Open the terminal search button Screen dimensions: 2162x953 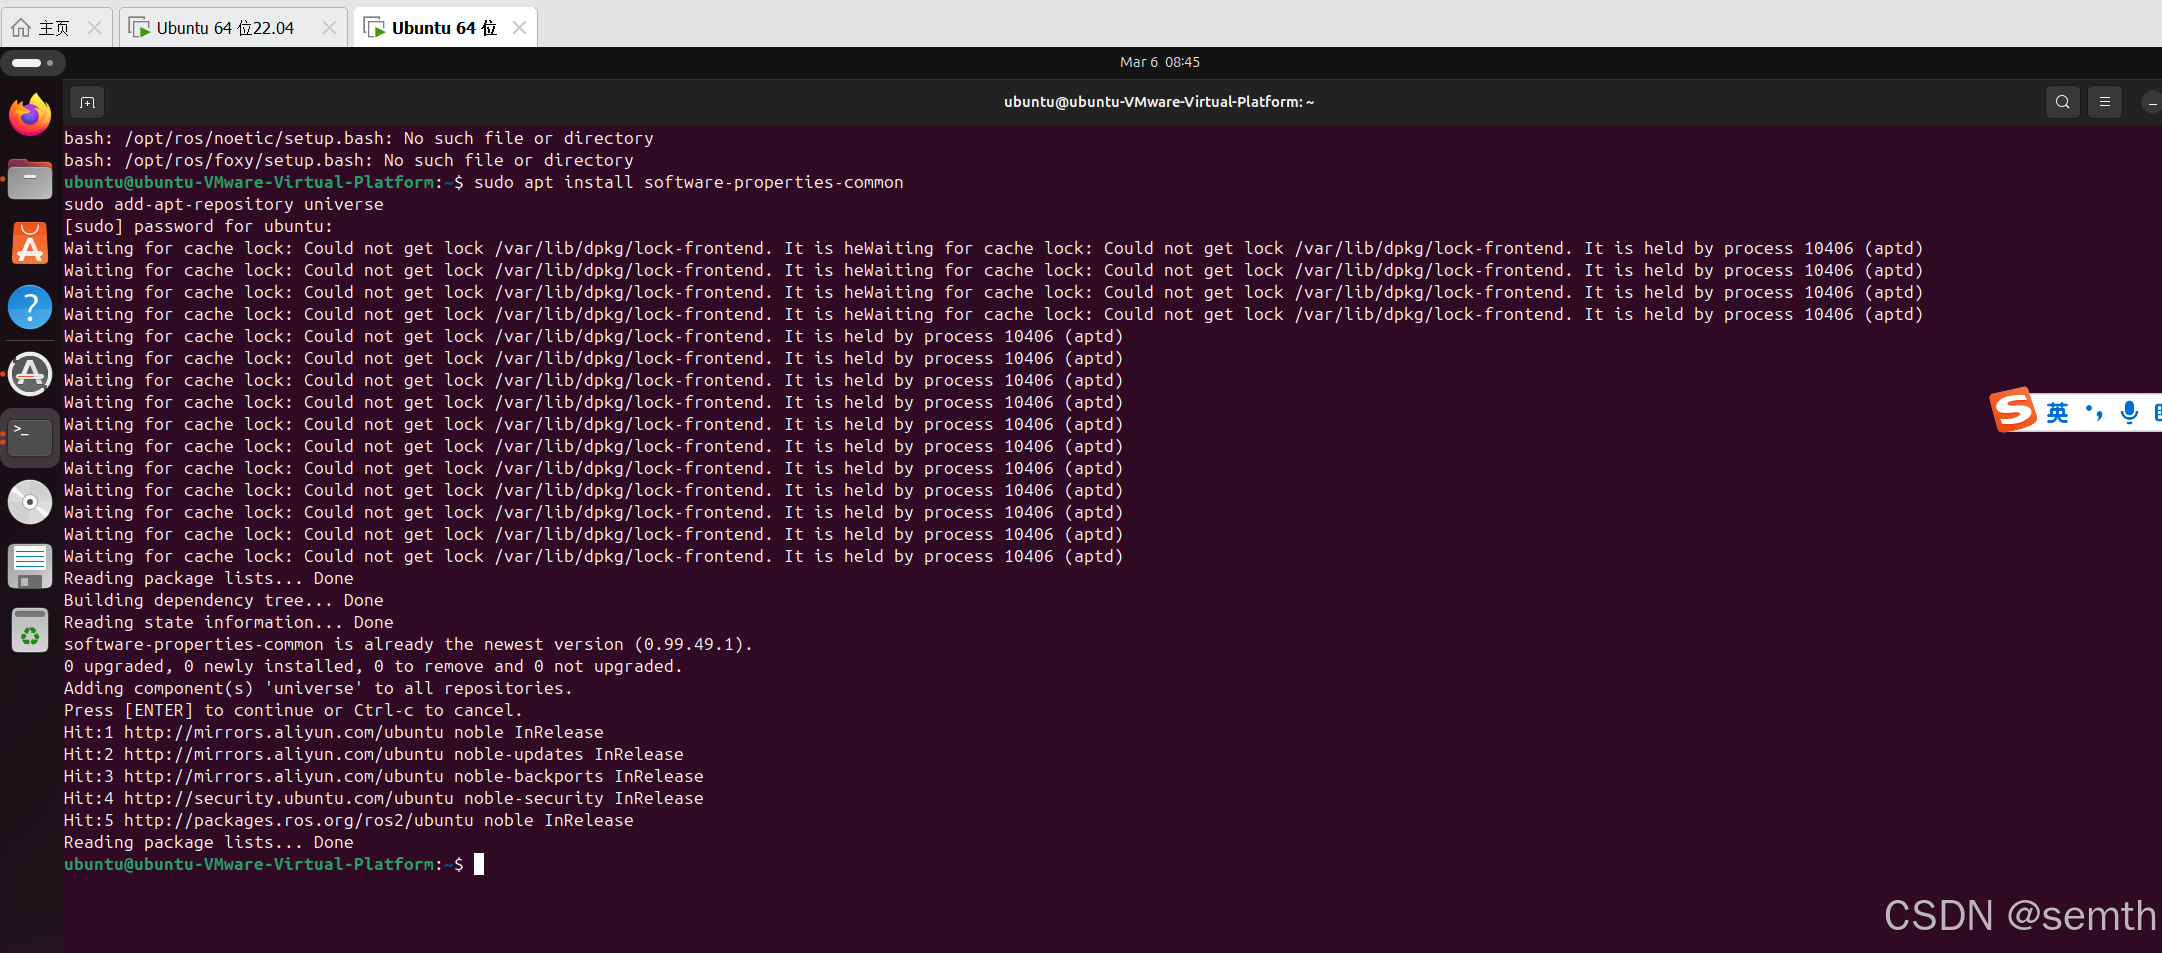point(2062,102)
